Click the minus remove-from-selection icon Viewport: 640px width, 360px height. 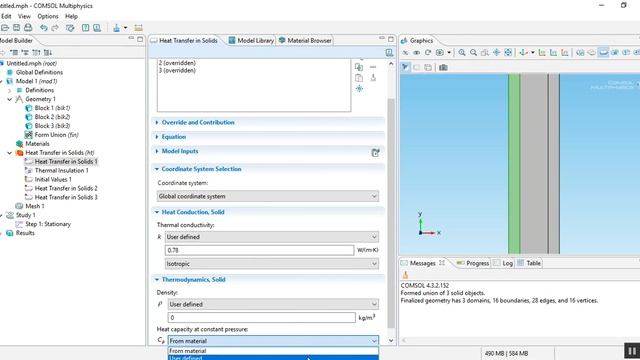click(x=373, y=67)
